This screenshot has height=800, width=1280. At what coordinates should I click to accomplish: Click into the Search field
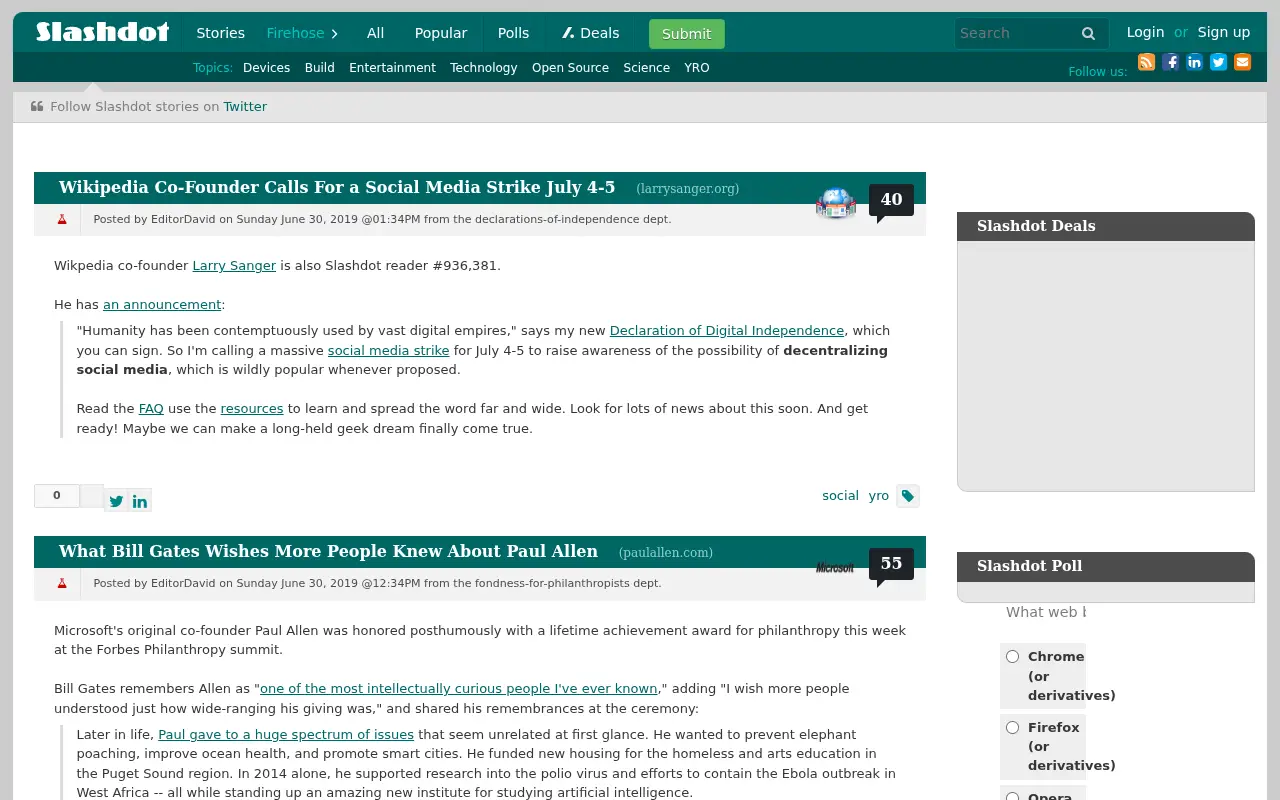1015,33
